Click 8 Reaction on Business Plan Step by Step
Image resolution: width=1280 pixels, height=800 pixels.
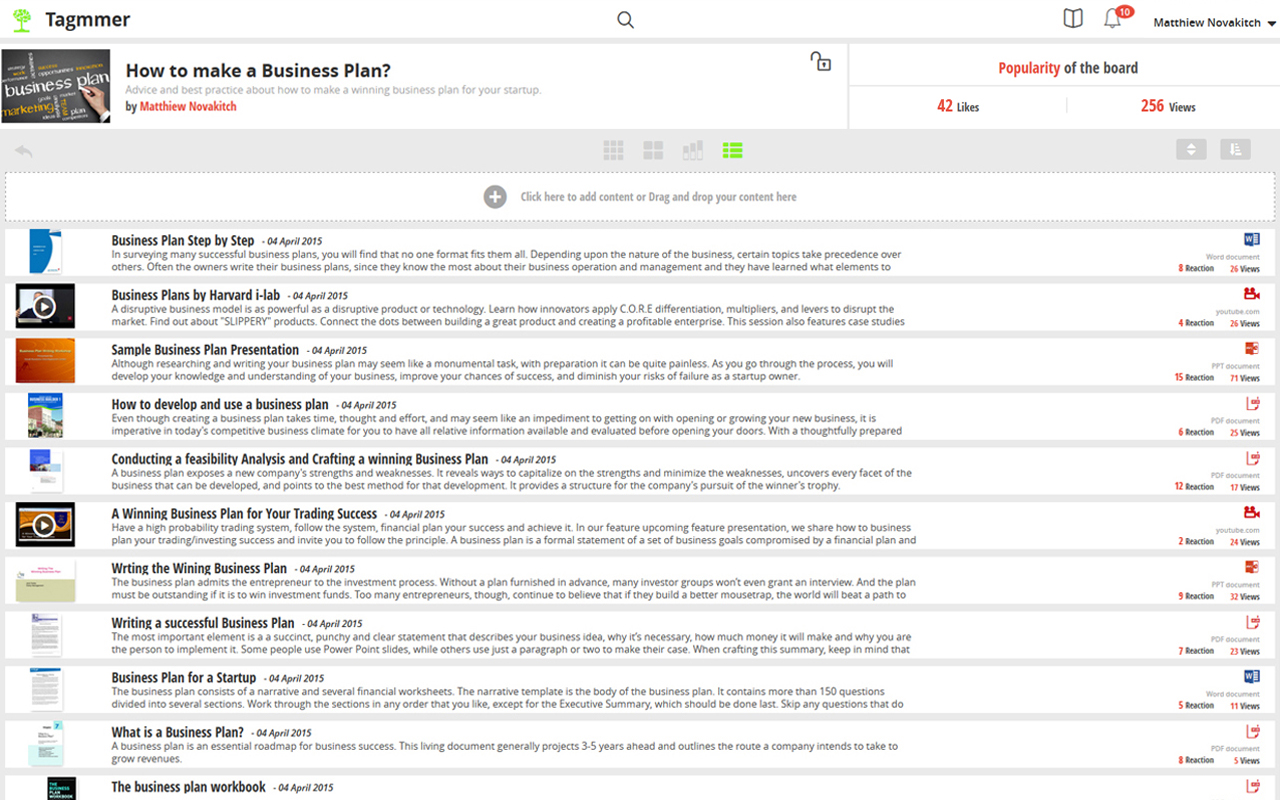coord(1196,269)
